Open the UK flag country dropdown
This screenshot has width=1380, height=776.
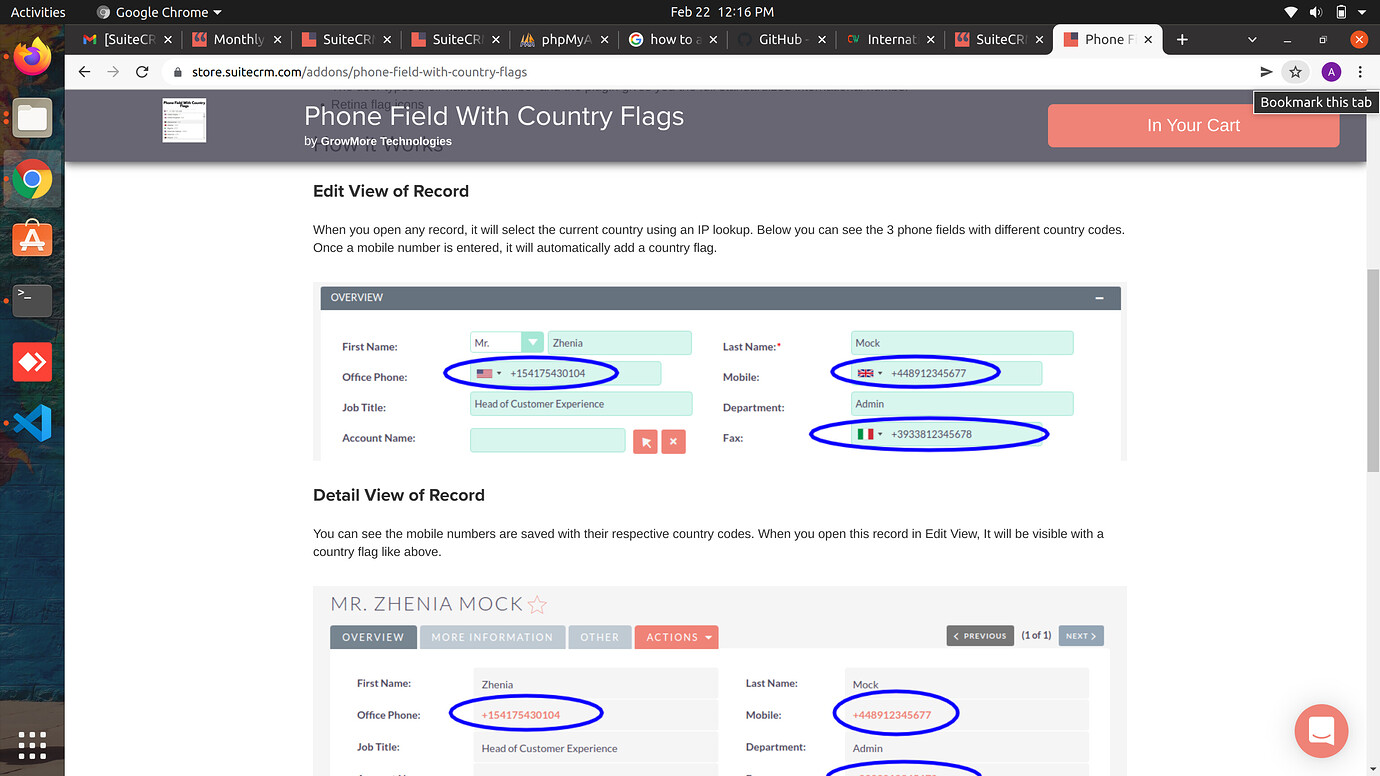(x=870, y=374)
